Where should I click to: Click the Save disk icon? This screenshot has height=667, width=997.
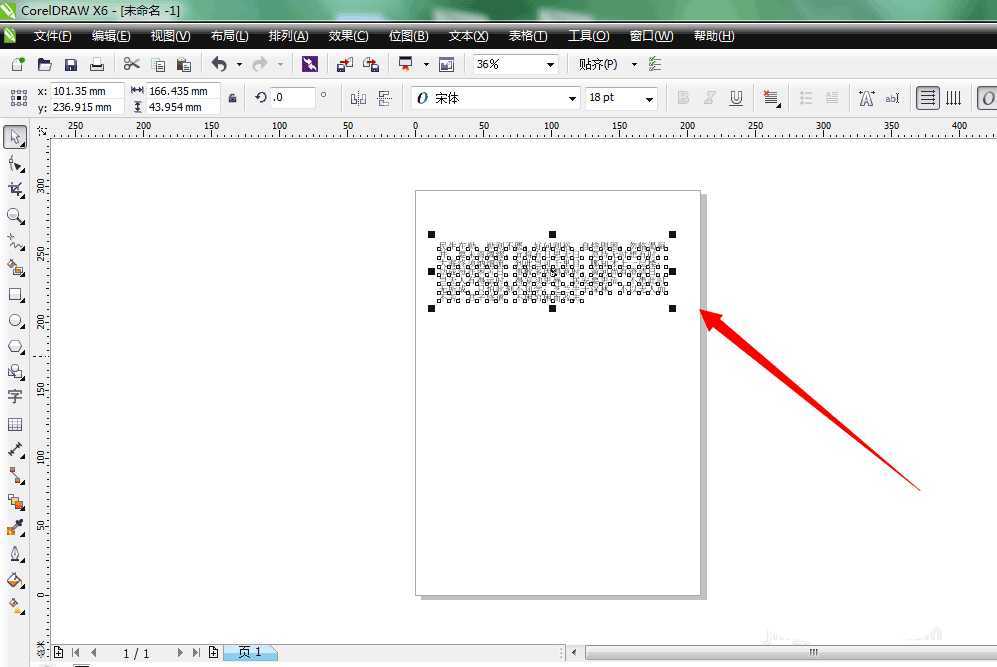[71, 64]
